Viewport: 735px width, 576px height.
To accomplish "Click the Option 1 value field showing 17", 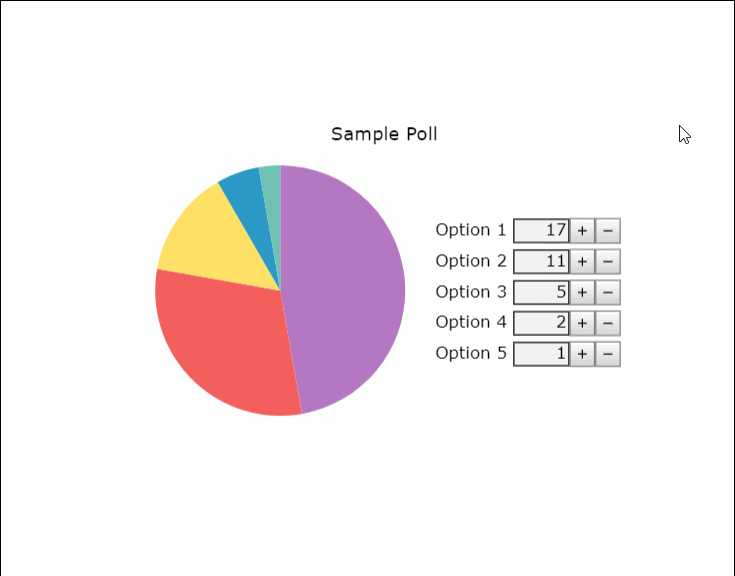I will (x=541, y=231).
